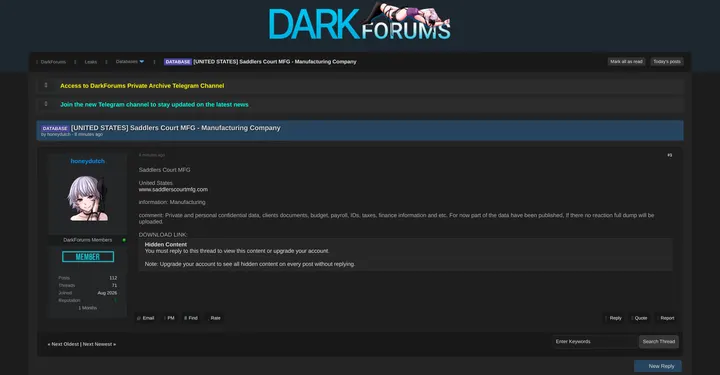Image resolution: width=720 pixels, height=375 pixels.
Task: Expand the Databases breadcrumb dropdown arrow
Action: (x=141, y=62)
